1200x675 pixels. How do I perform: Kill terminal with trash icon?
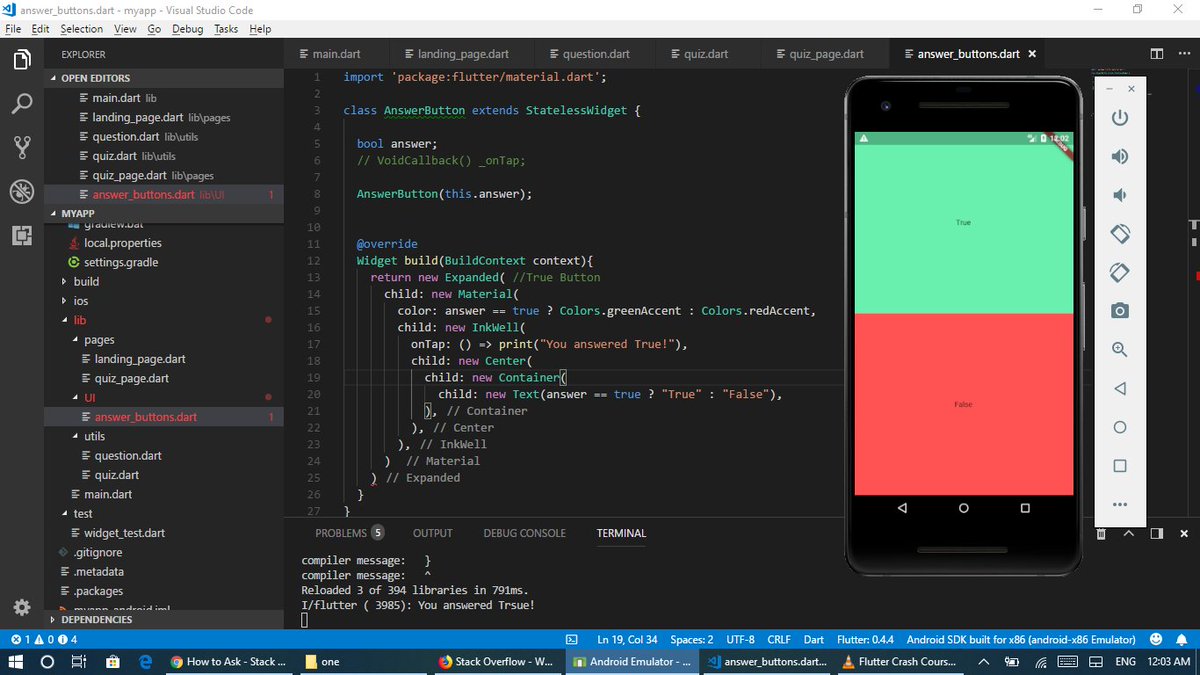[1101, 534]
